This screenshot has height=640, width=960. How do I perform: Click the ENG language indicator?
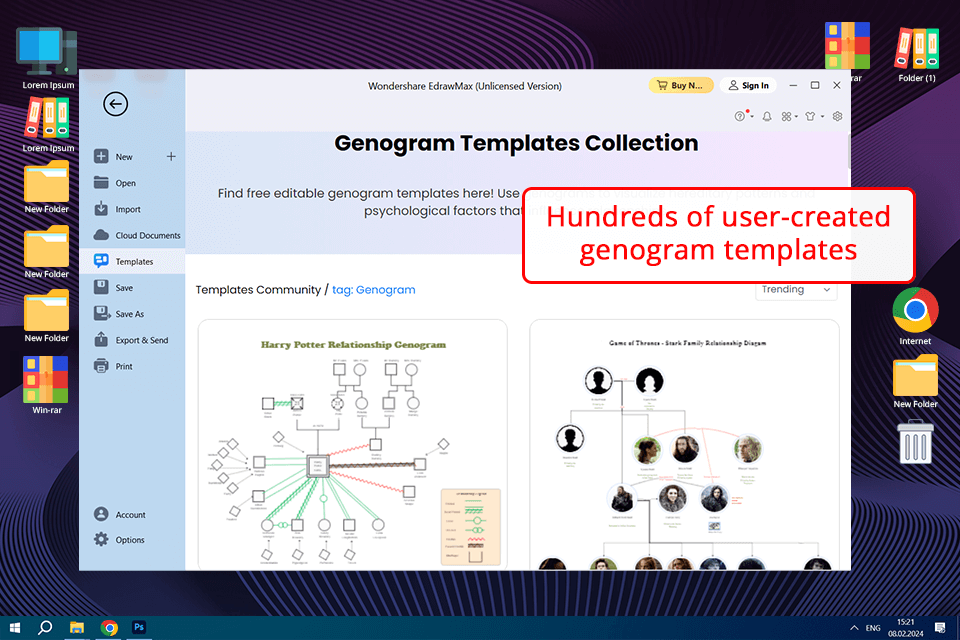[873, 628]
